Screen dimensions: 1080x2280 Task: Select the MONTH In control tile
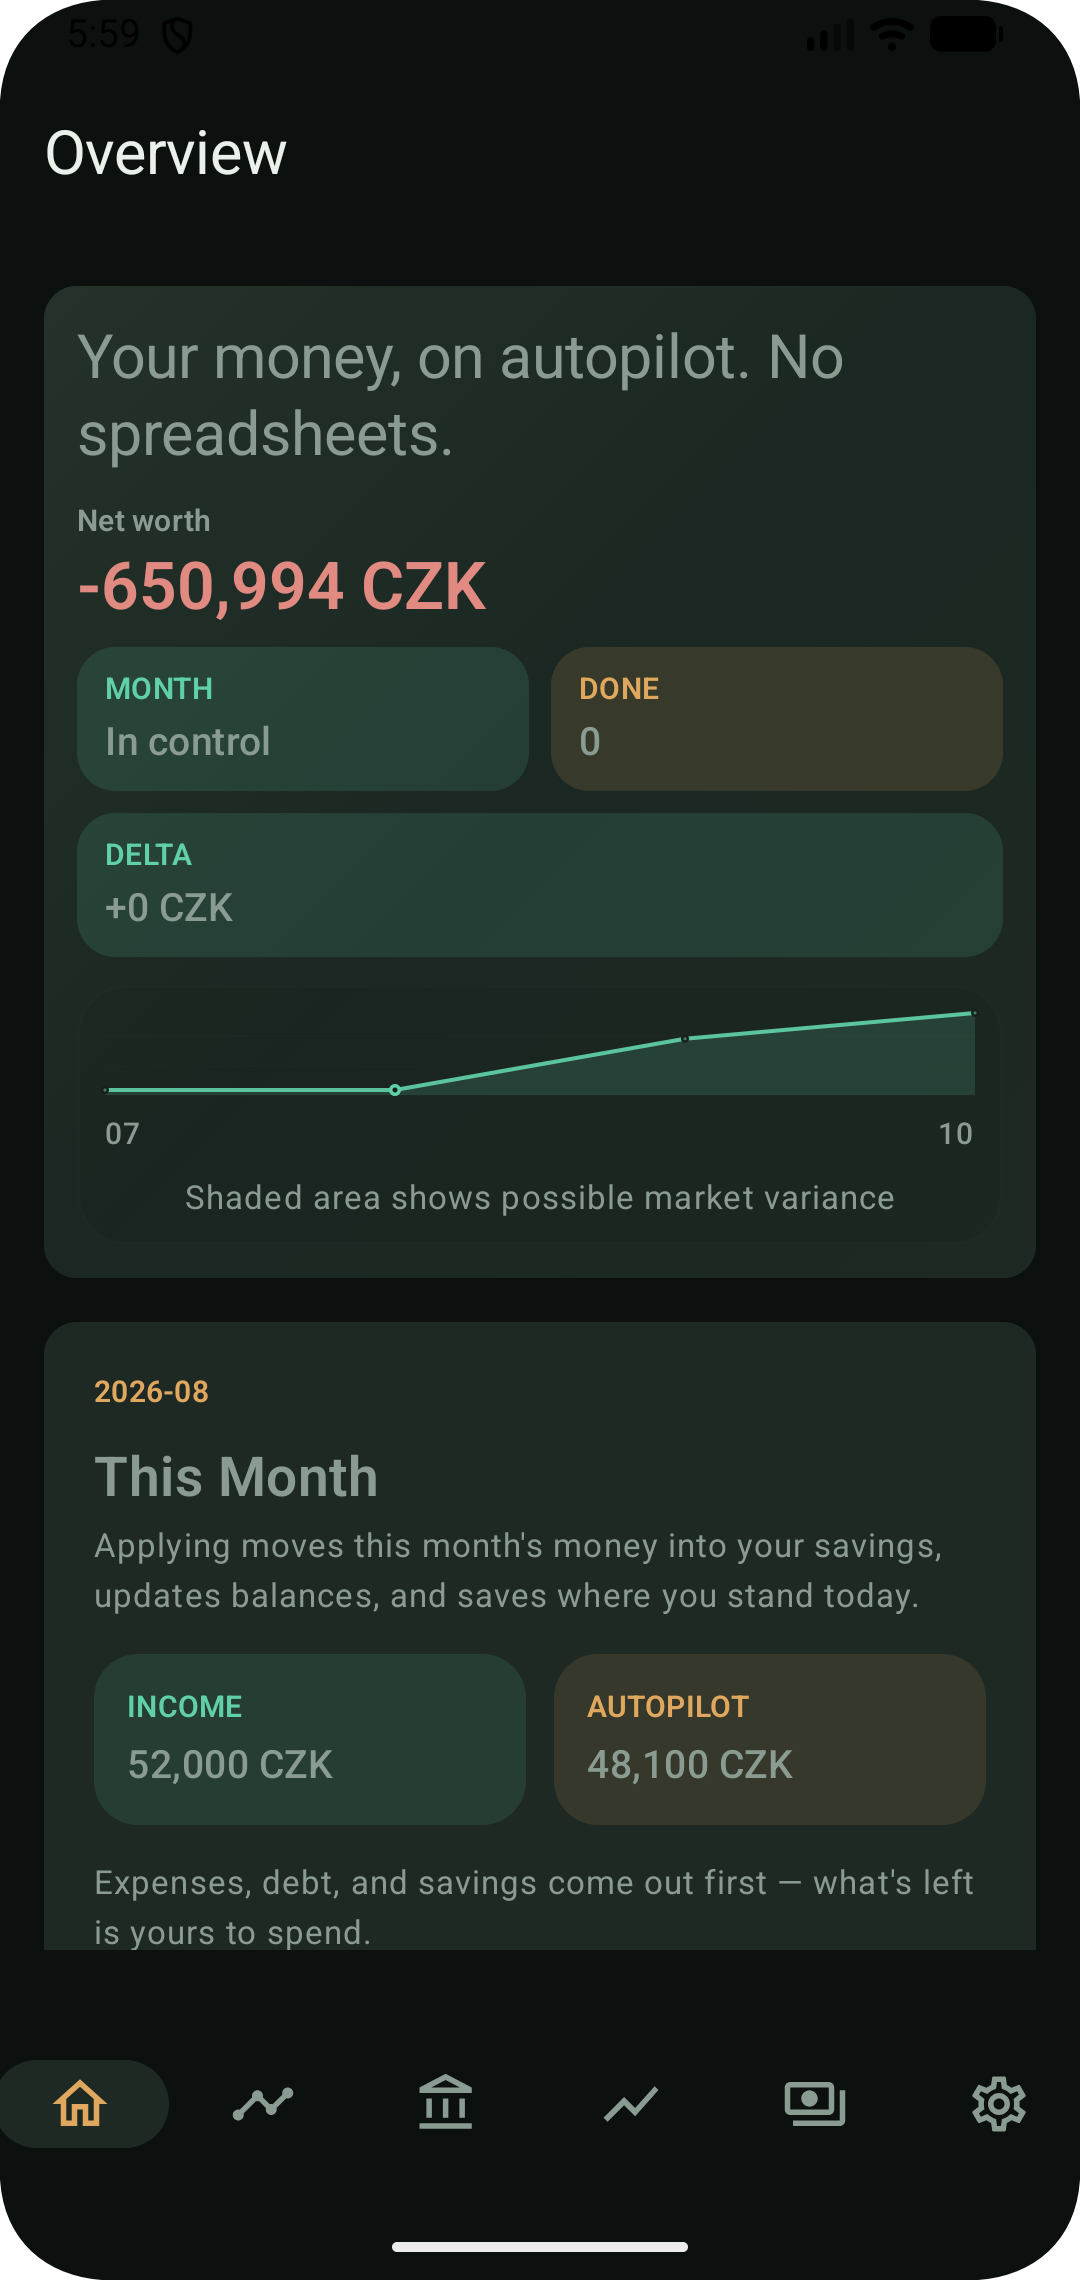click(x=303, y=719)
